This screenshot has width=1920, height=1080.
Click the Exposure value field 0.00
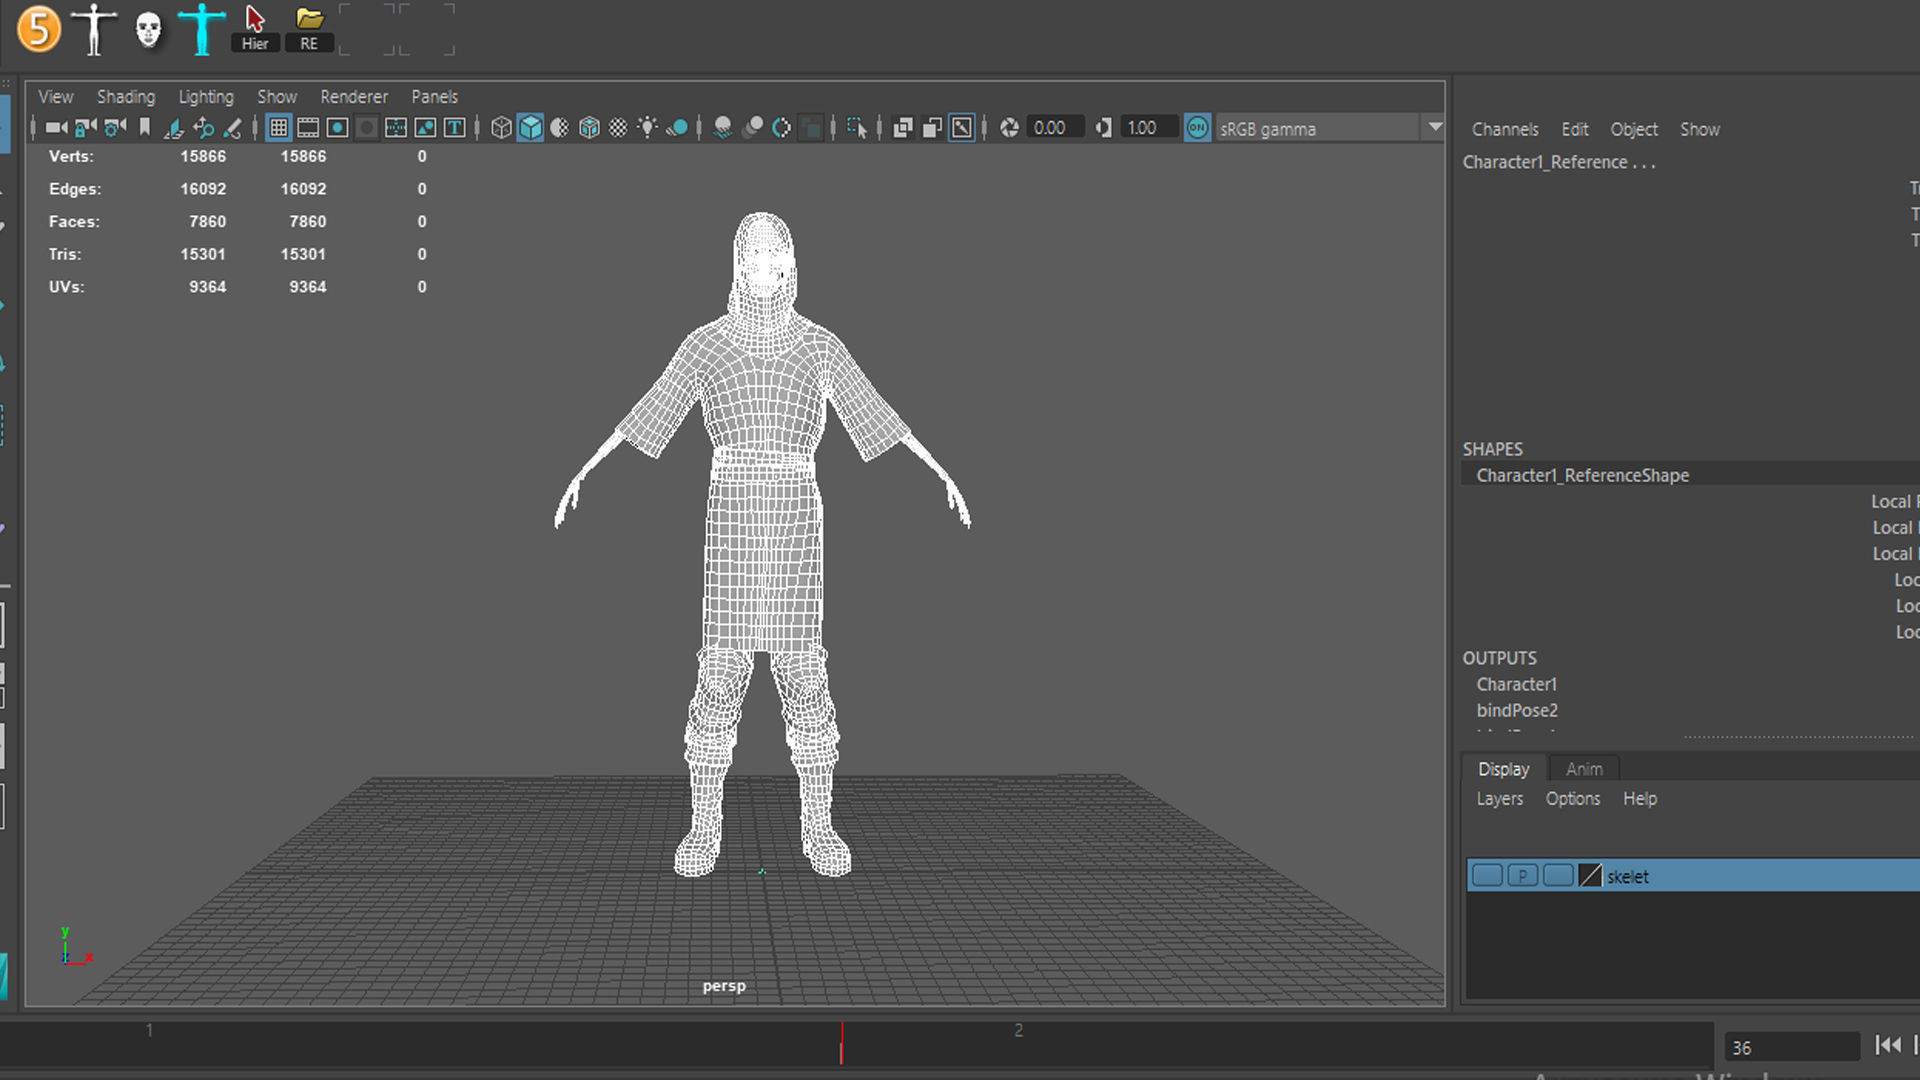click(1055, 128)
